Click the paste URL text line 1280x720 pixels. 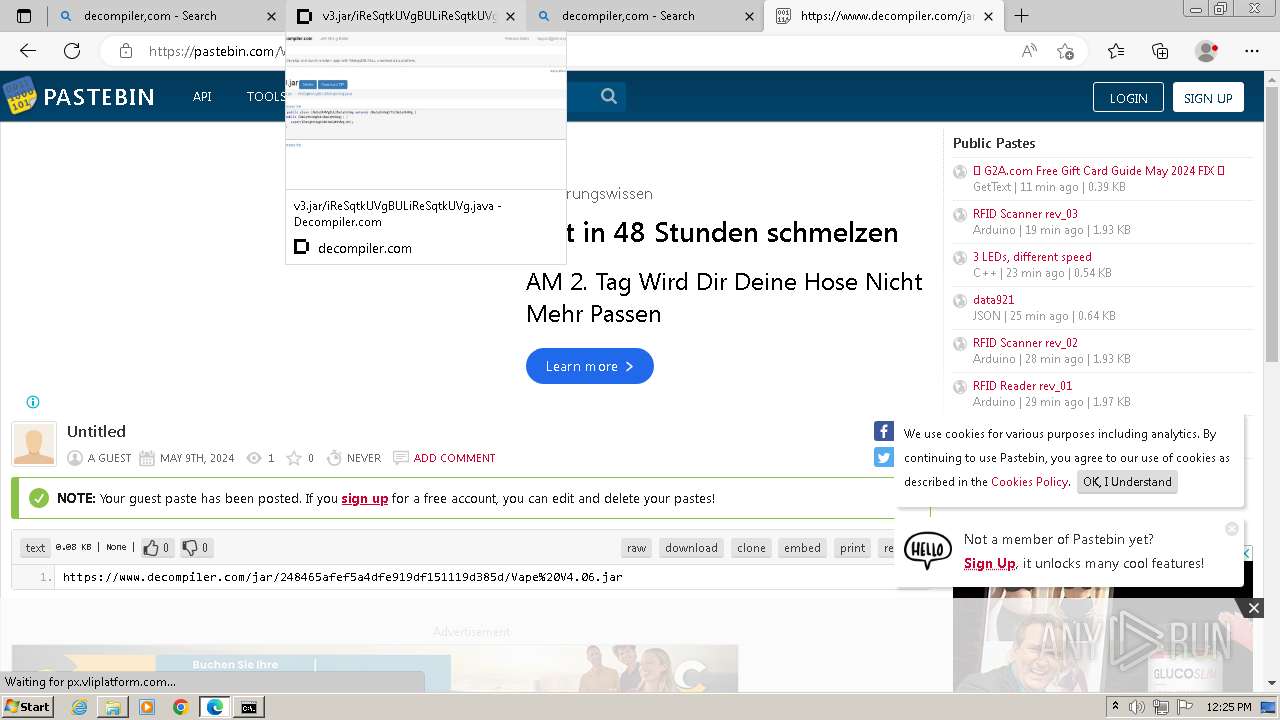(x=342, y=577)
